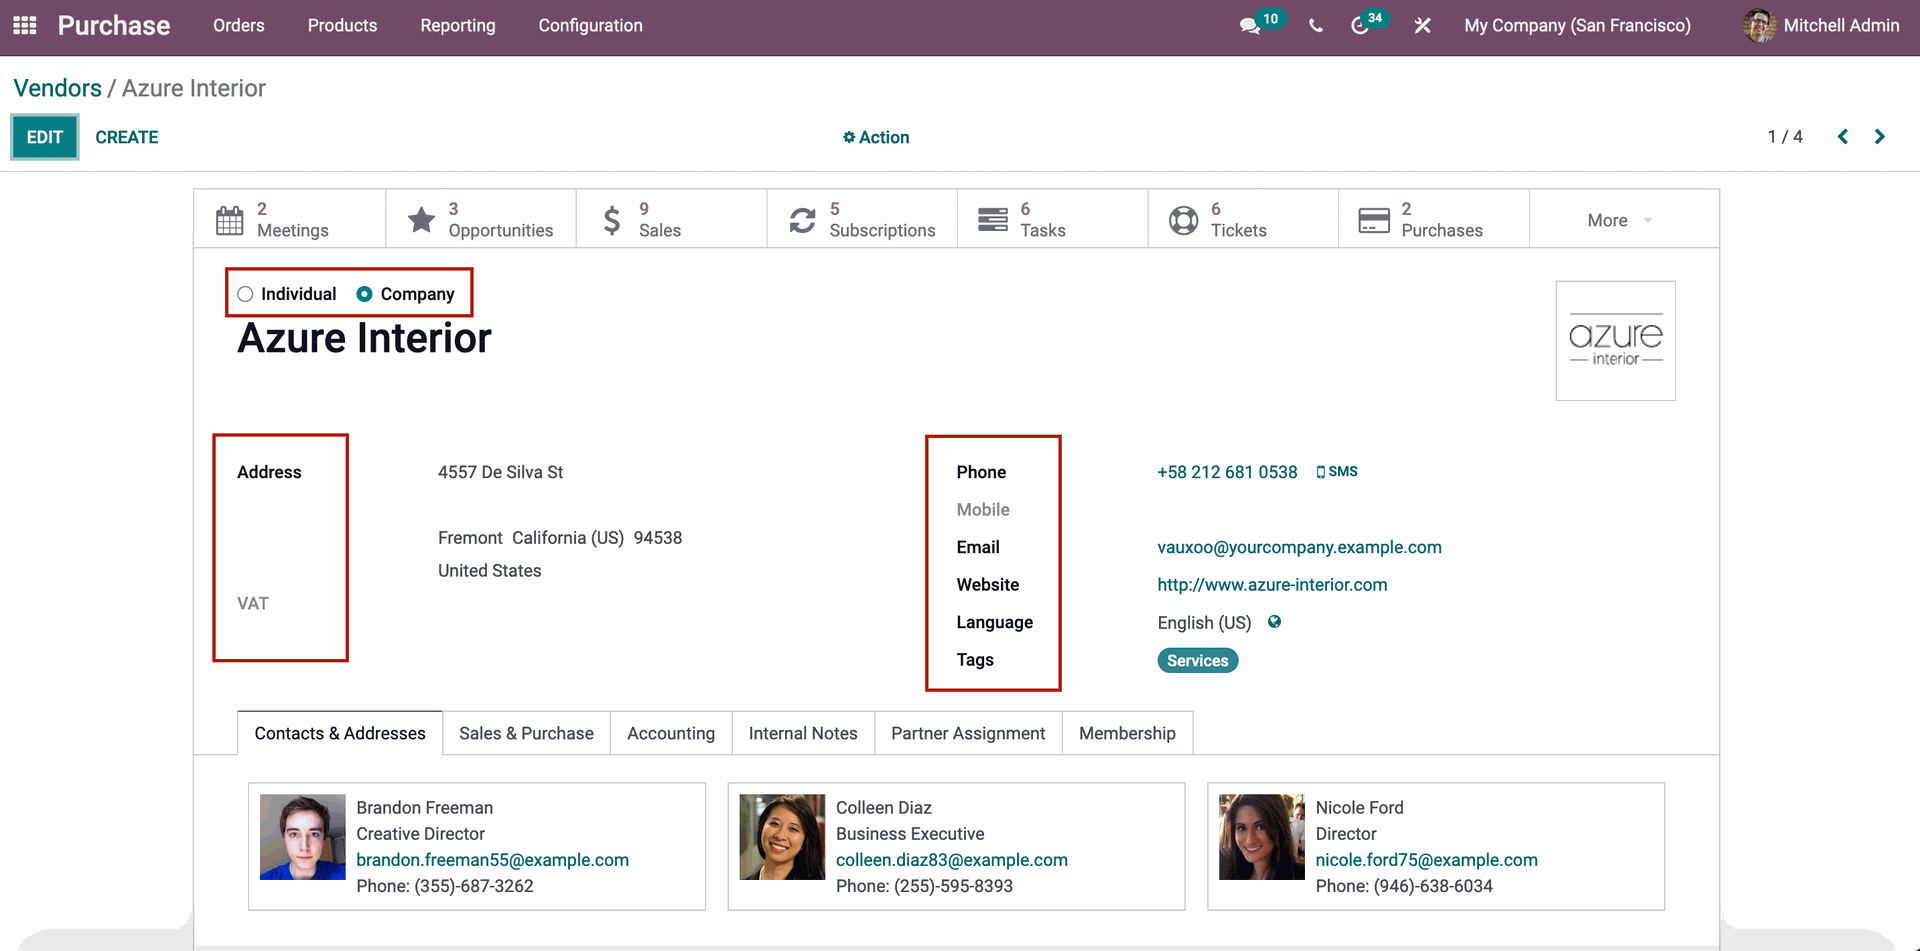1920x951 pixels.
Task: Click the EDIT button
Action: pyautogui.click(x=45, y=137)
